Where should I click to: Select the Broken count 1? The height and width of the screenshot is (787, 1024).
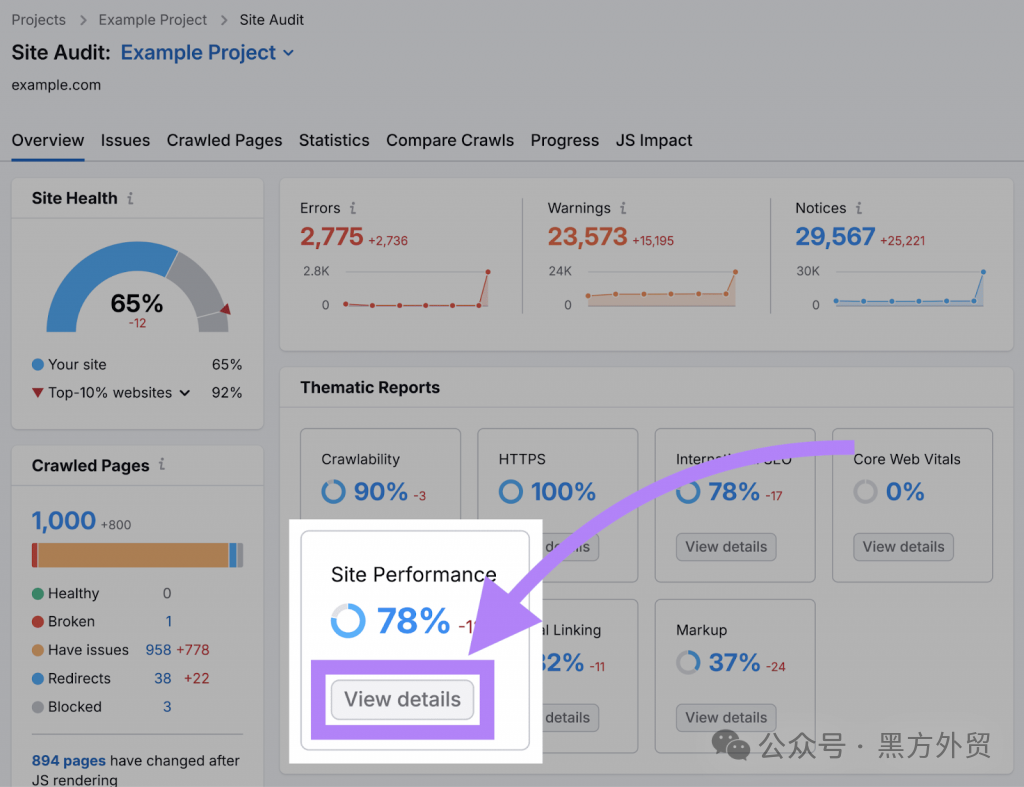pos(168,621)
